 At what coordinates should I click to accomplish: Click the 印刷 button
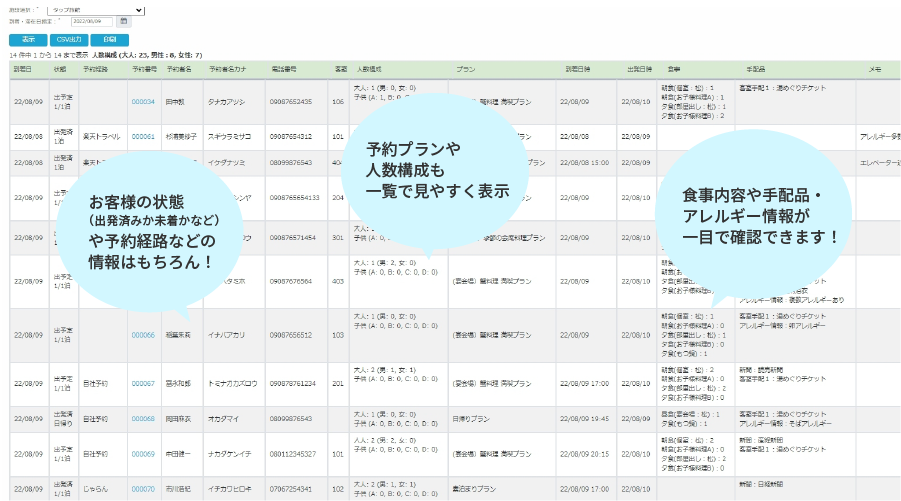coord(110,40)
